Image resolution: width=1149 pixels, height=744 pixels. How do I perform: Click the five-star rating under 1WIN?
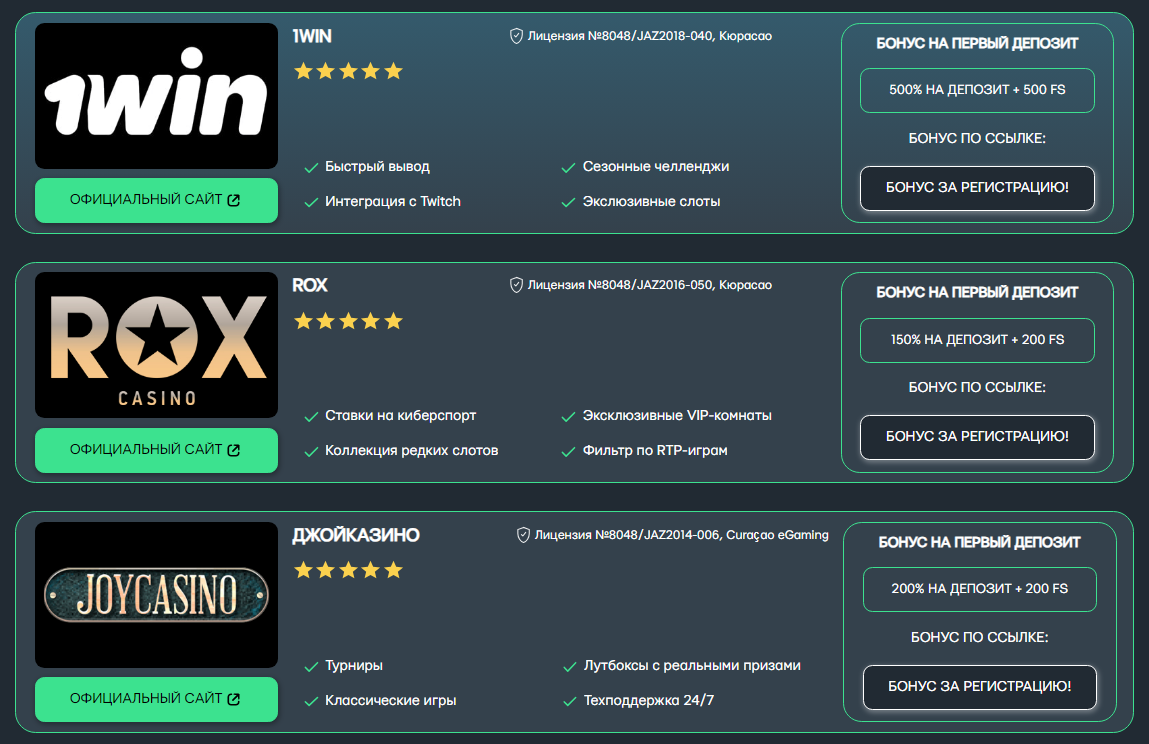pyautogui.click(x=348, y=71)
